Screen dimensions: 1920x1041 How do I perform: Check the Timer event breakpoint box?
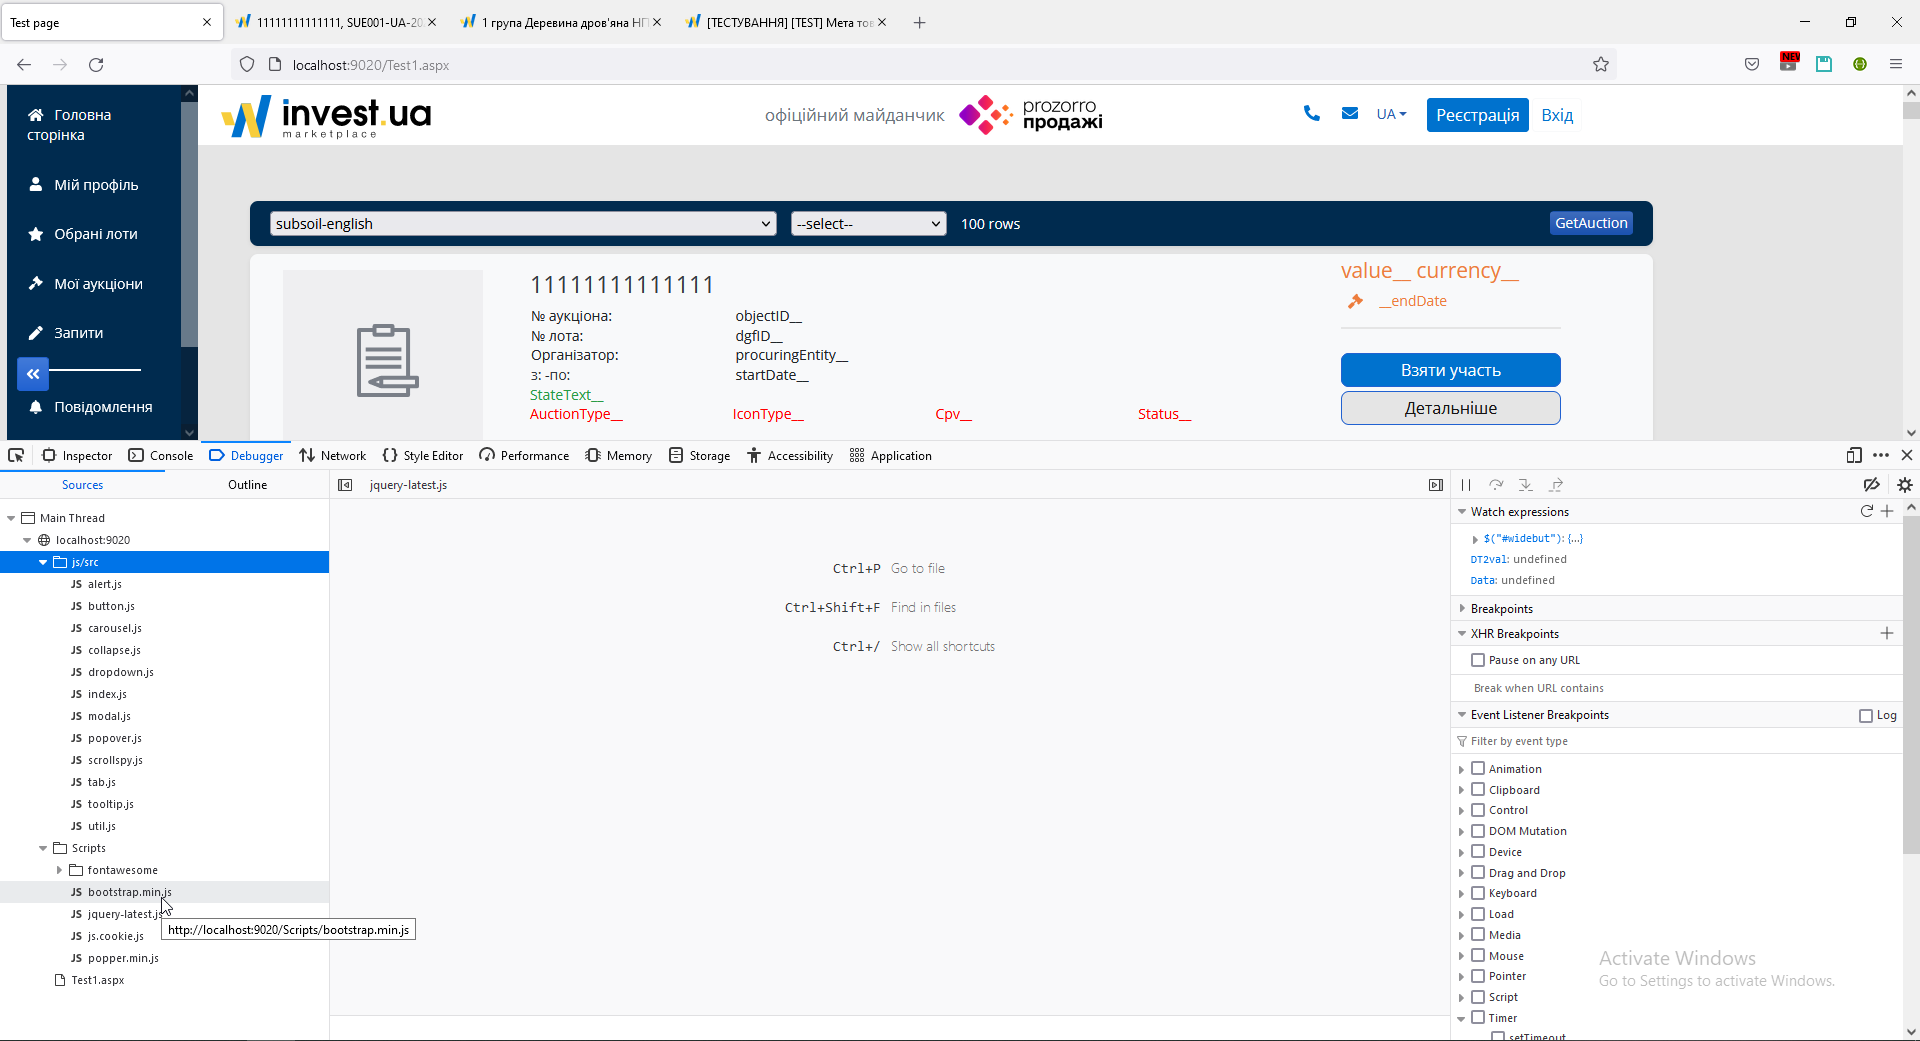(x=1478, y=1018)
